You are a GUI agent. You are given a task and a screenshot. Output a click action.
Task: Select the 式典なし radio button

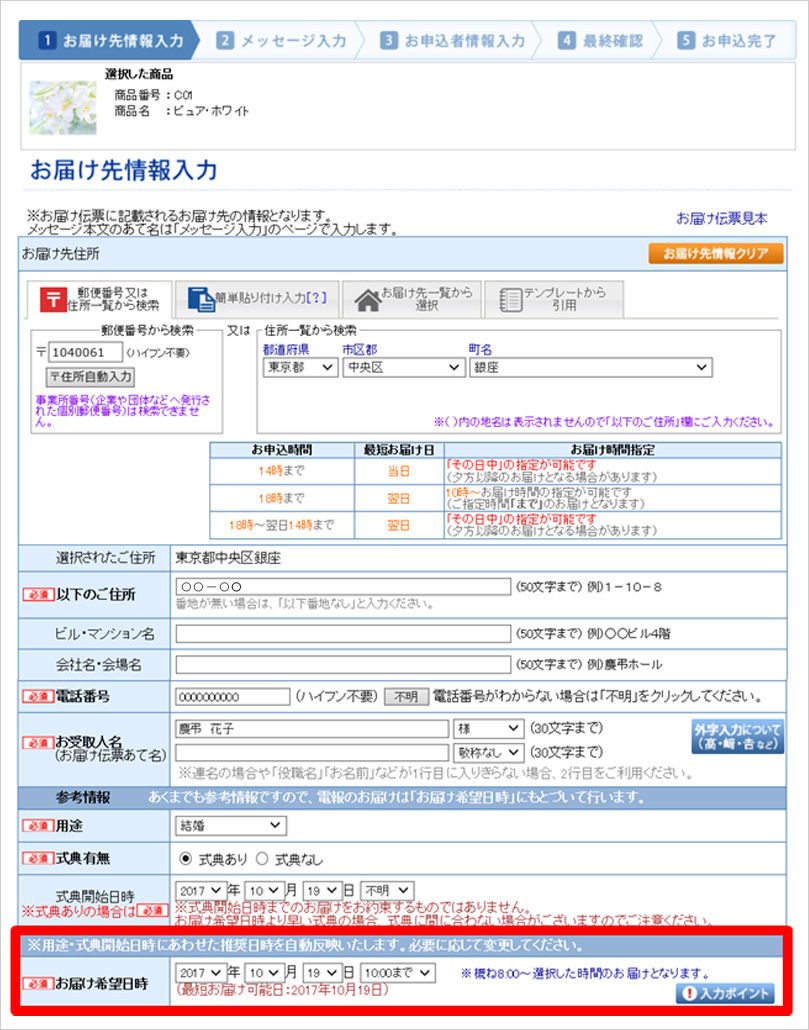point(262,858)
